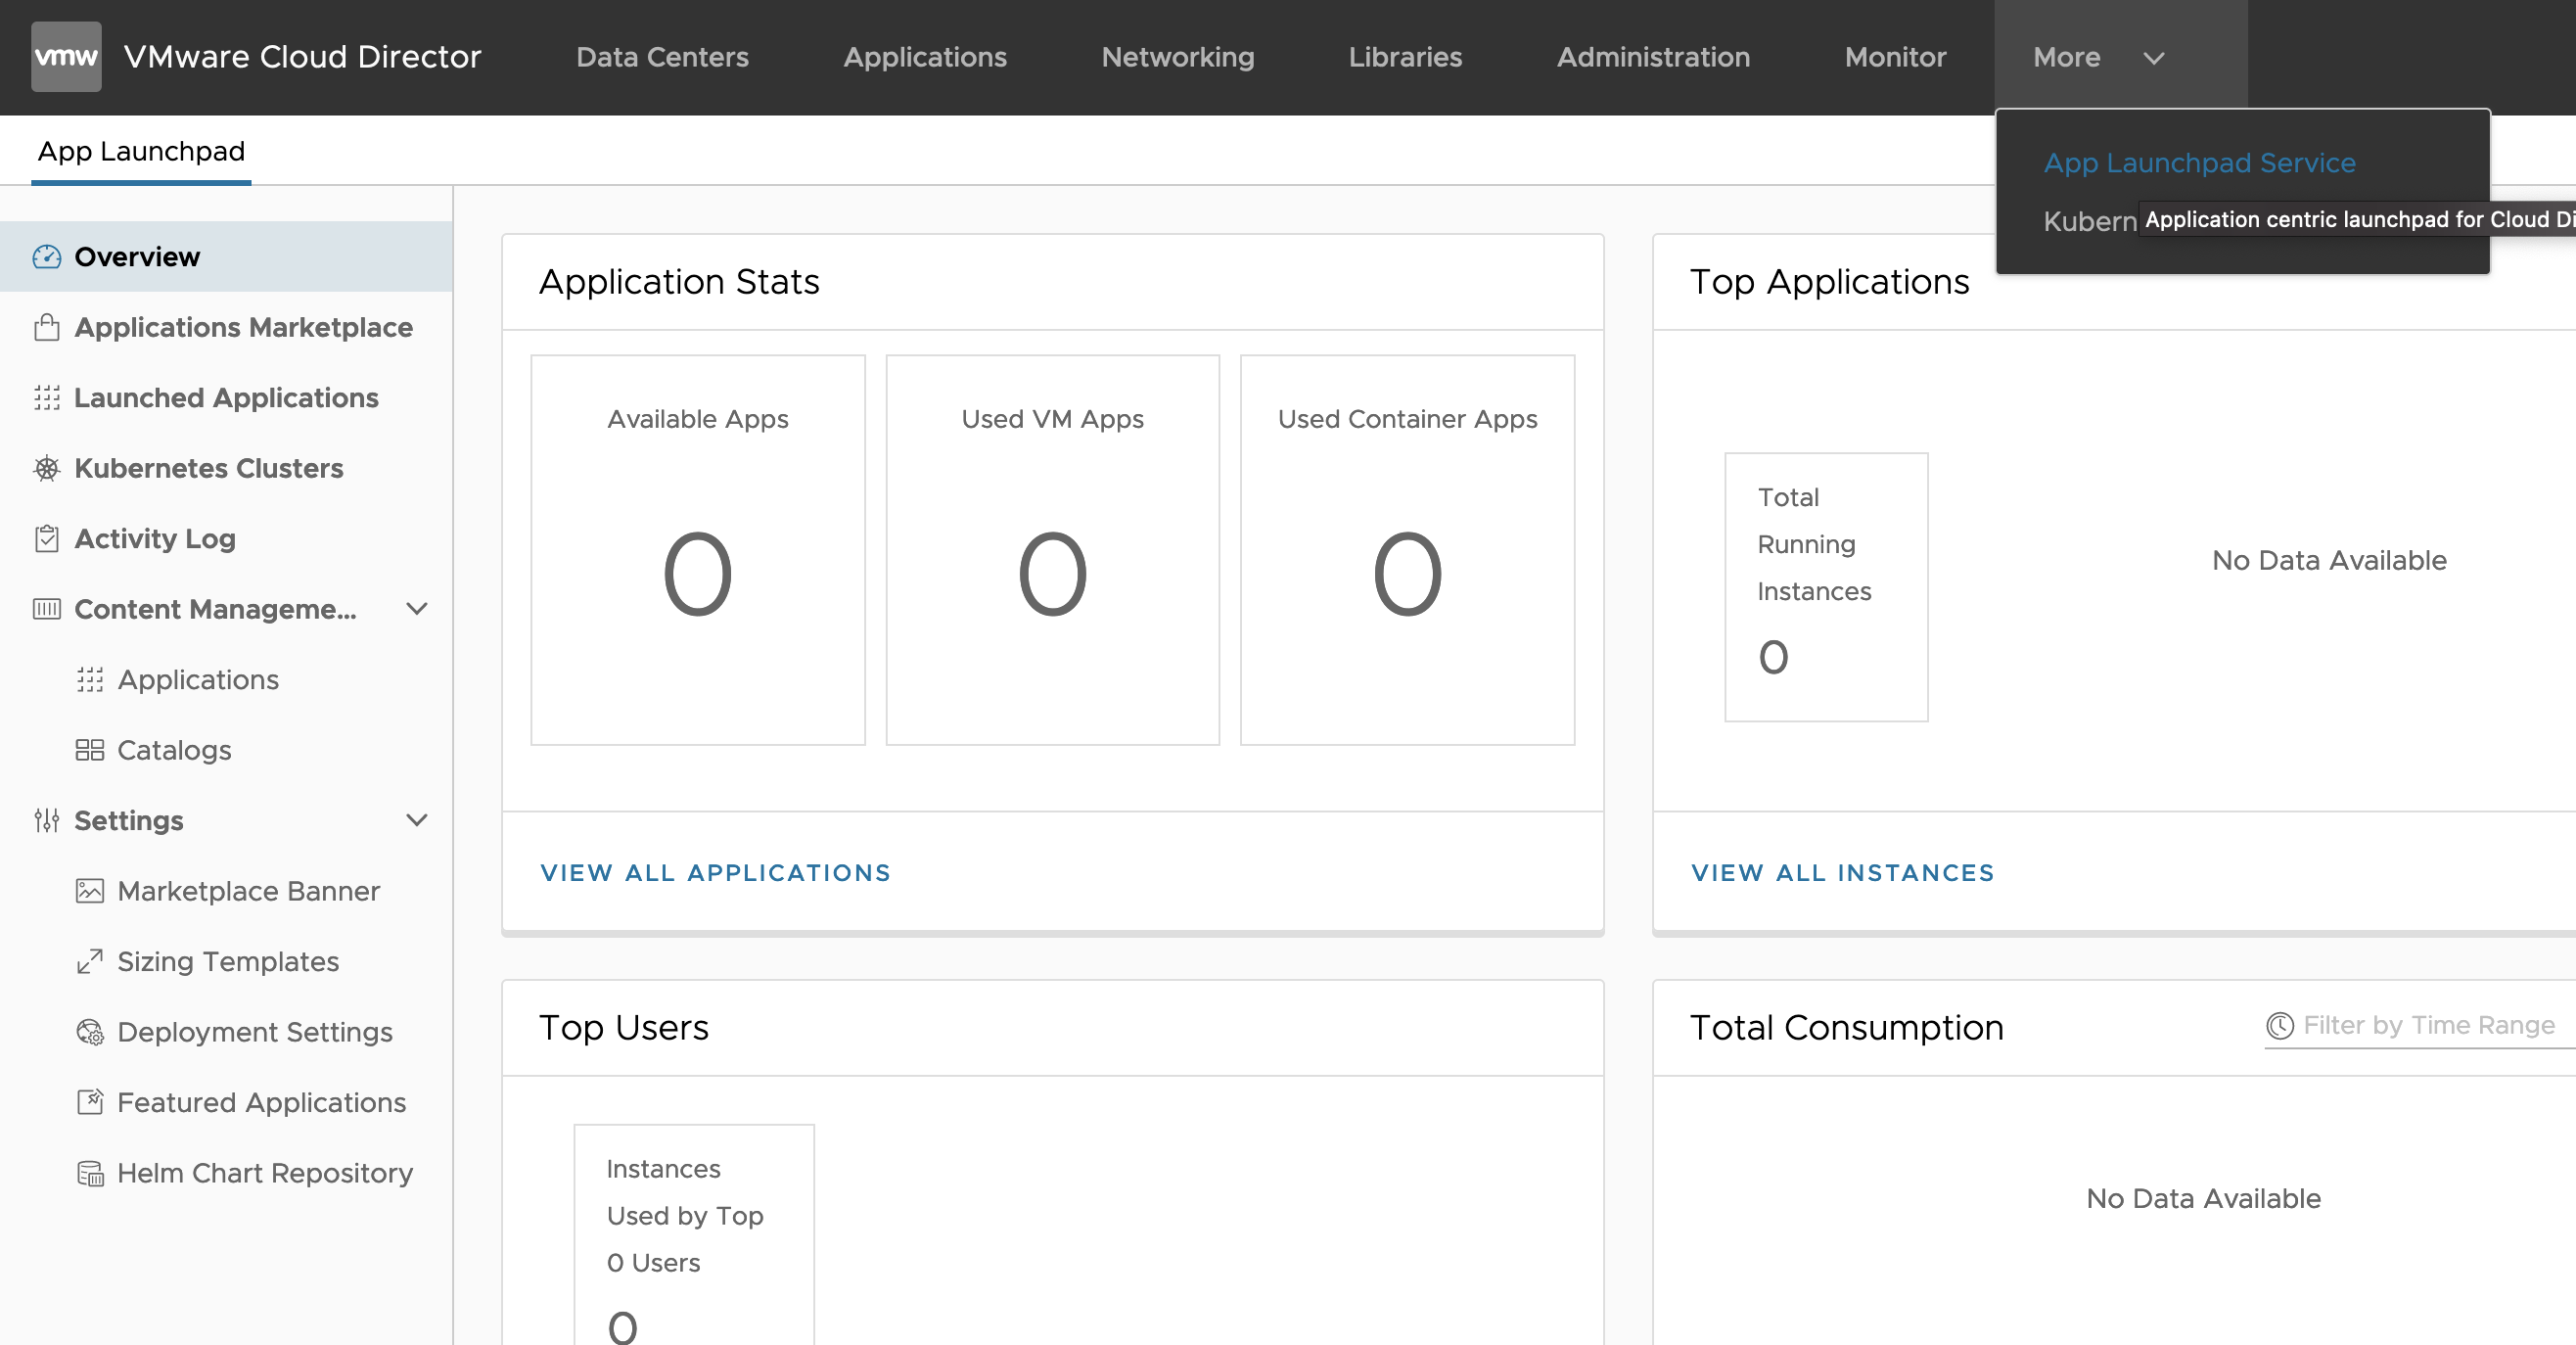Click the Helm Chart Repository icon
This screenshot has width=2576, height=1345.
click(x=89, y=1173)
